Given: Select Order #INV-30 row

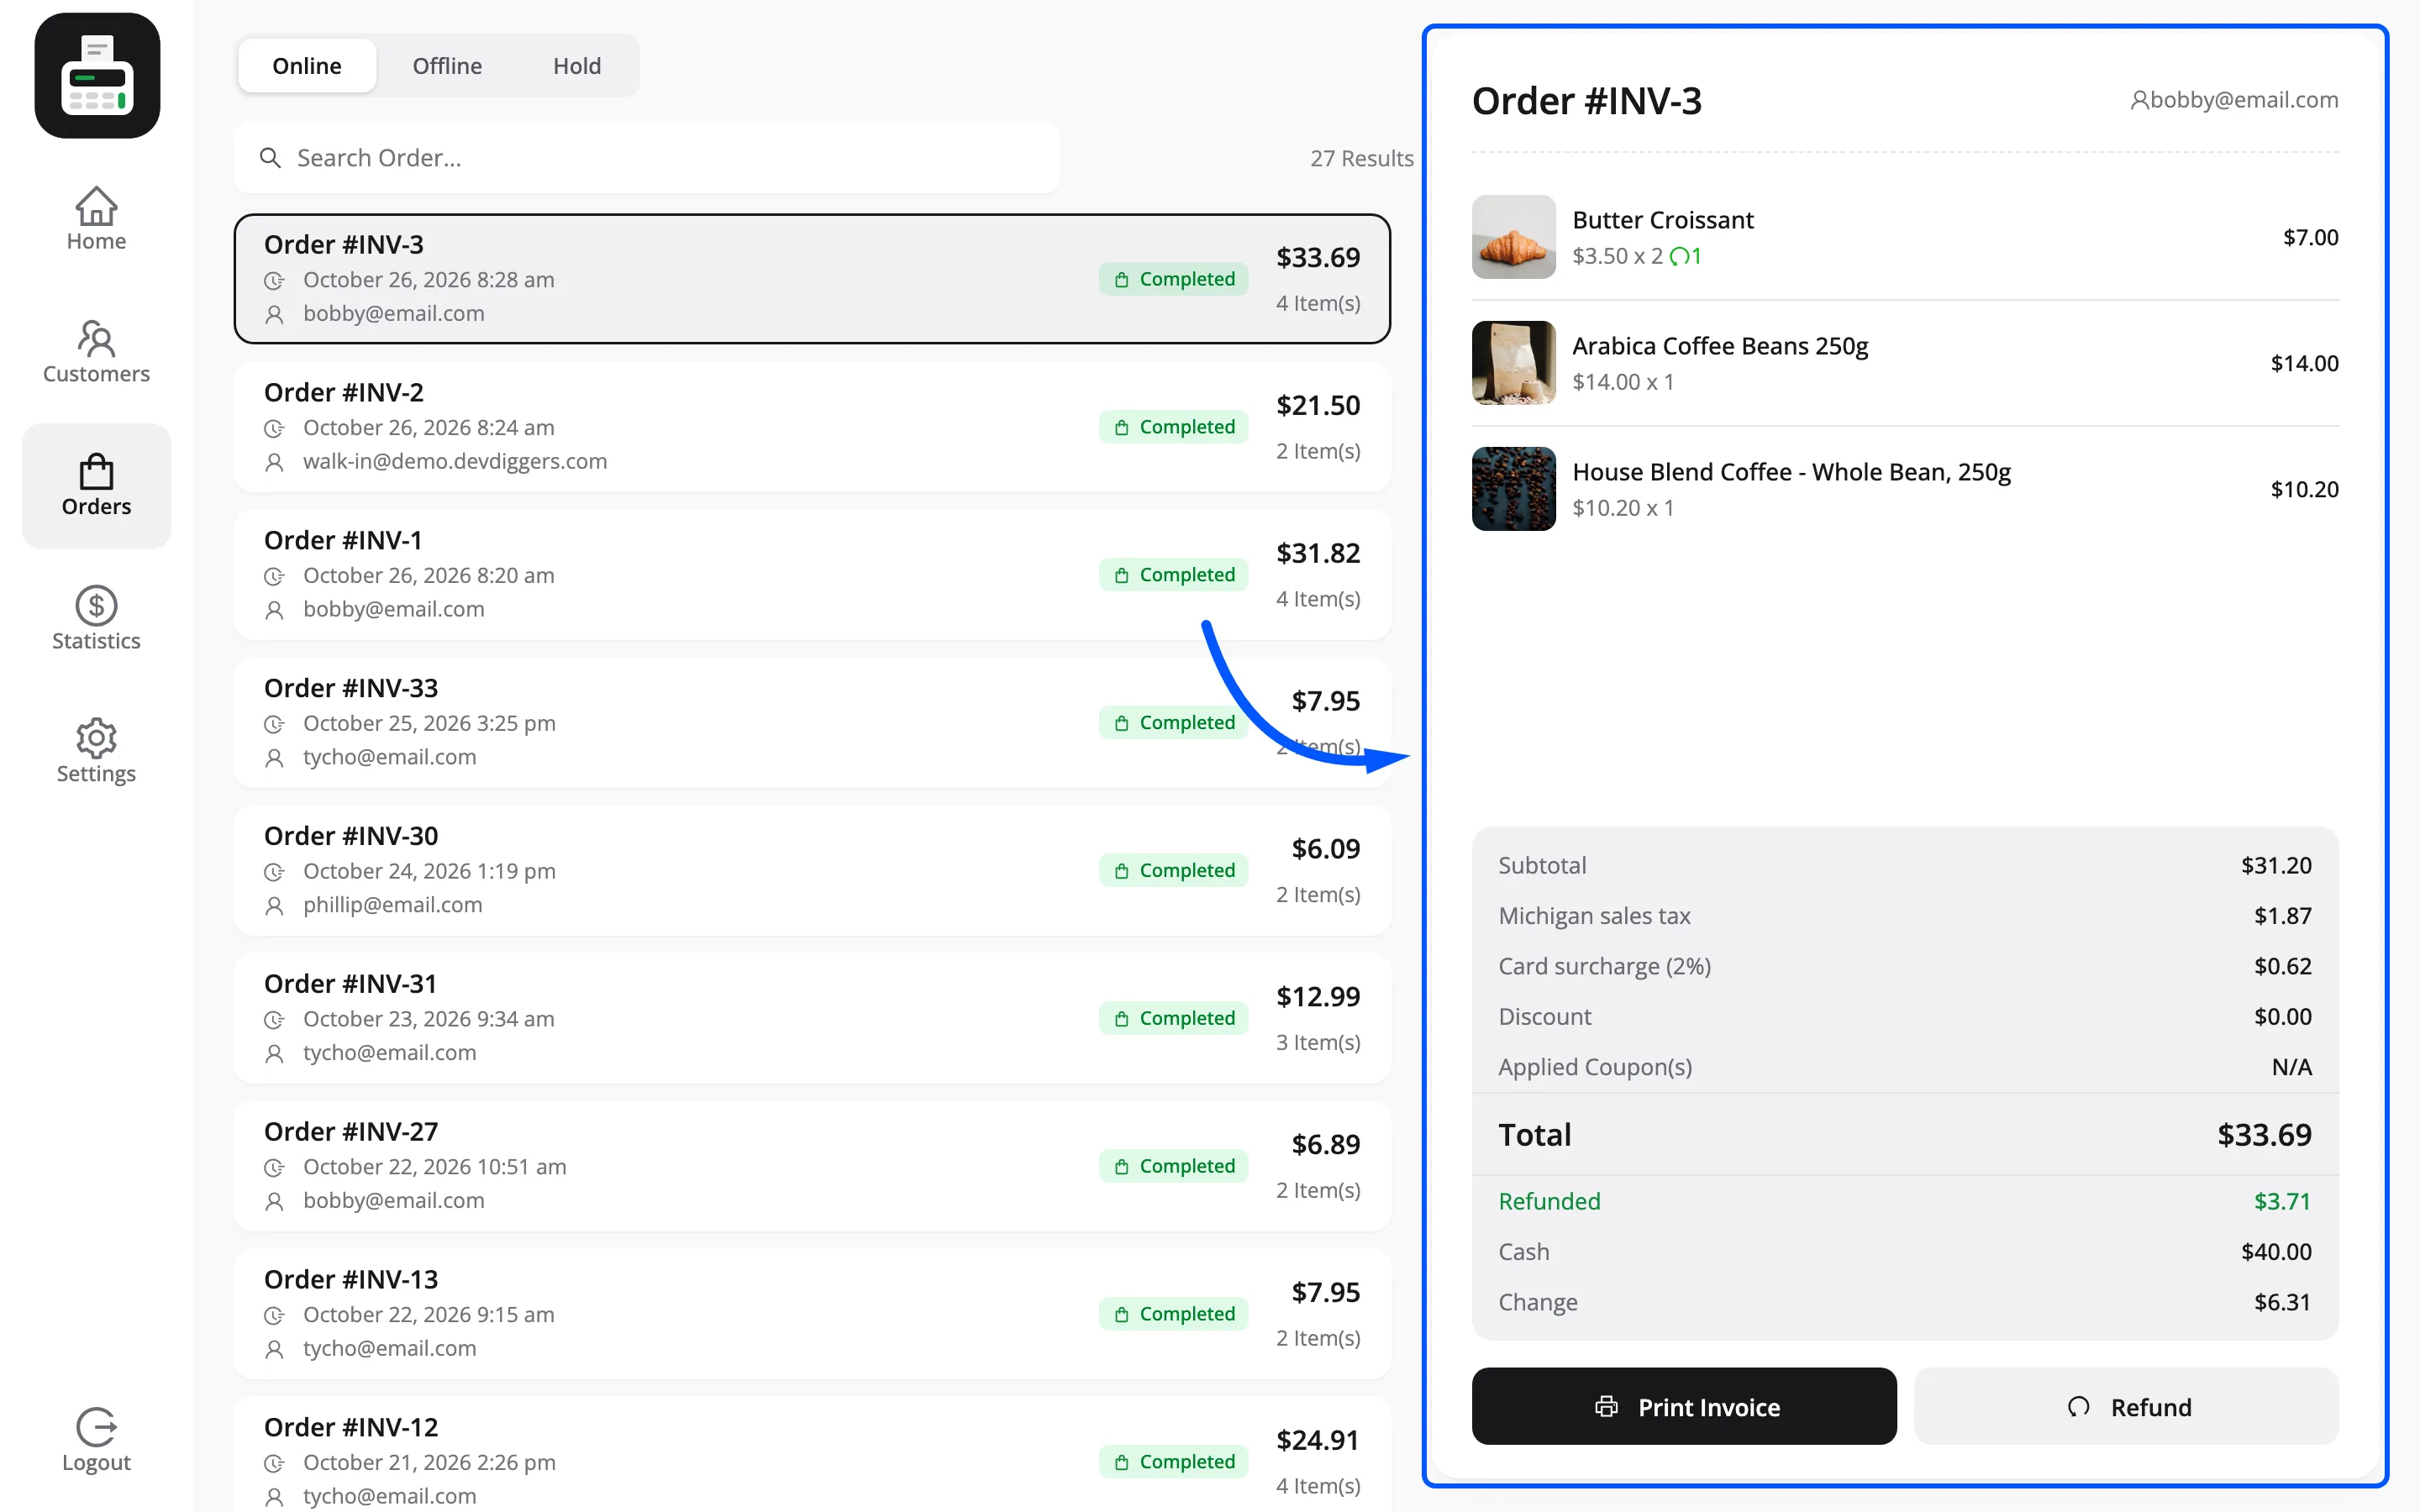Looking at the screenshot, I should point(812,871).
